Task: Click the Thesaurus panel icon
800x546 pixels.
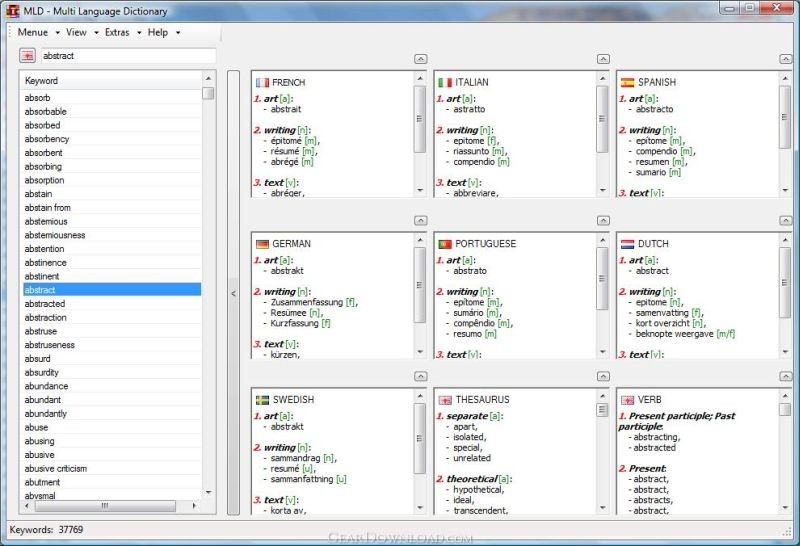Action: click(x=445, y=400)
